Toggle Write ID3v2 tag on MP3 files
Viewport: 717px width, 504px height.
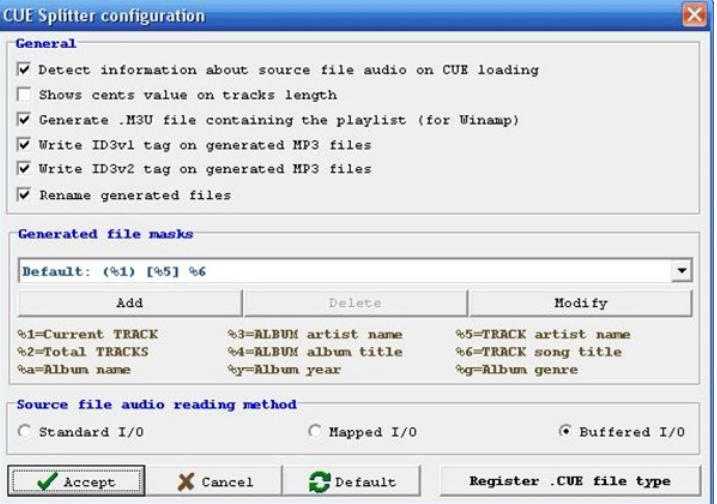(x=24, y=170)
